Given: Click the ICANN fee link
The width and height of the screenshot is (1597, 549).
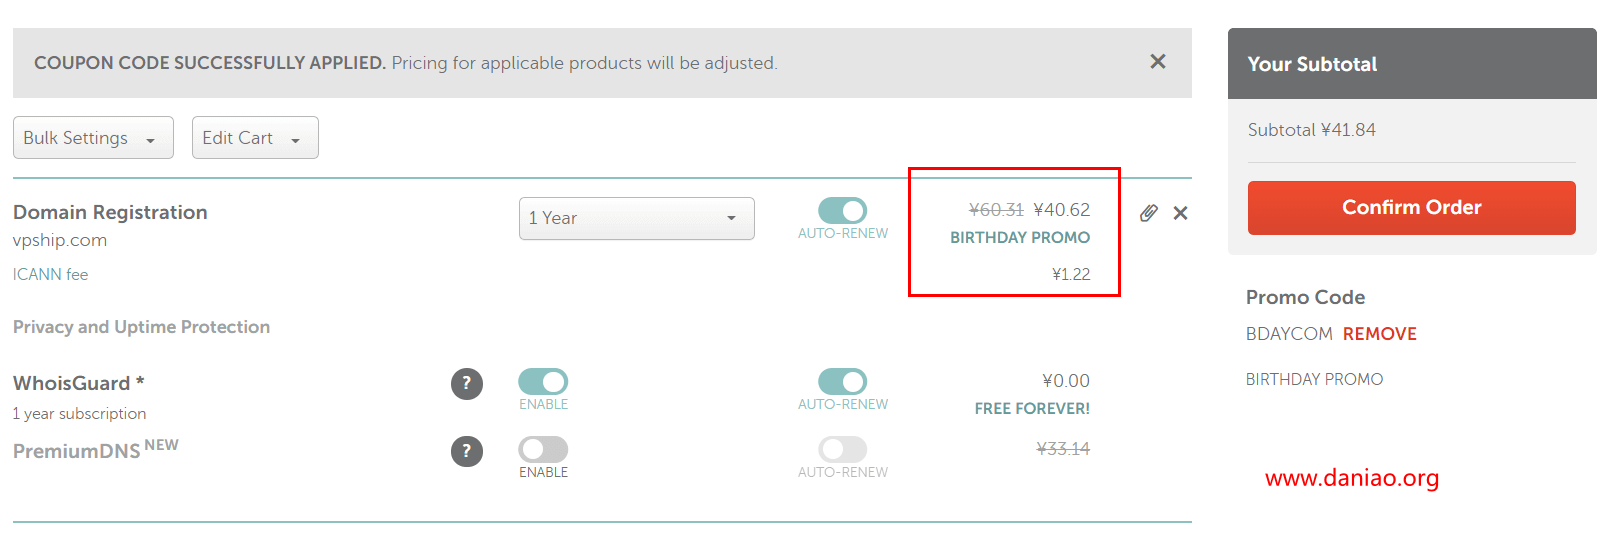Looking at the screenshot, I should (x=51, y=274).
